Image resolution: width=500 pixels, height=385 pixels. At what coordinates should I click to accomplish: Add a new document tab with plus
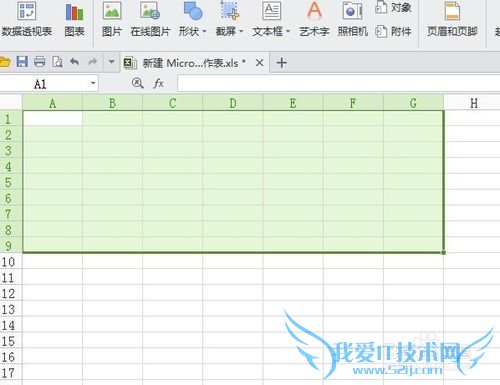click(282, 63)
